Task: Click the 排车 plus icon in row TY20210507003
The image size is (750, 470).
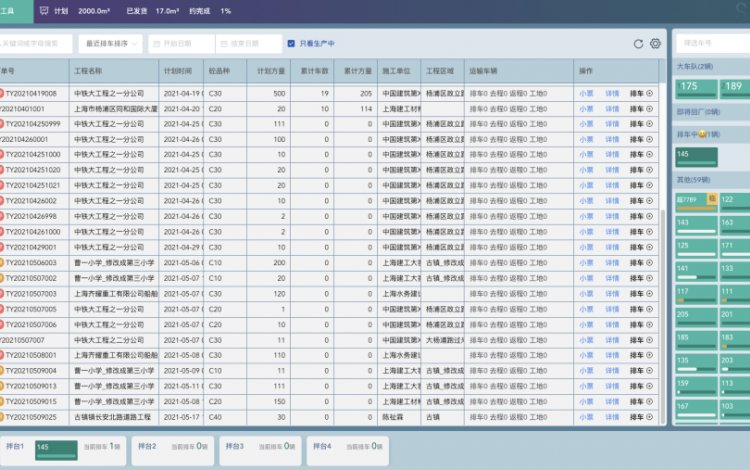Action: 650,294
